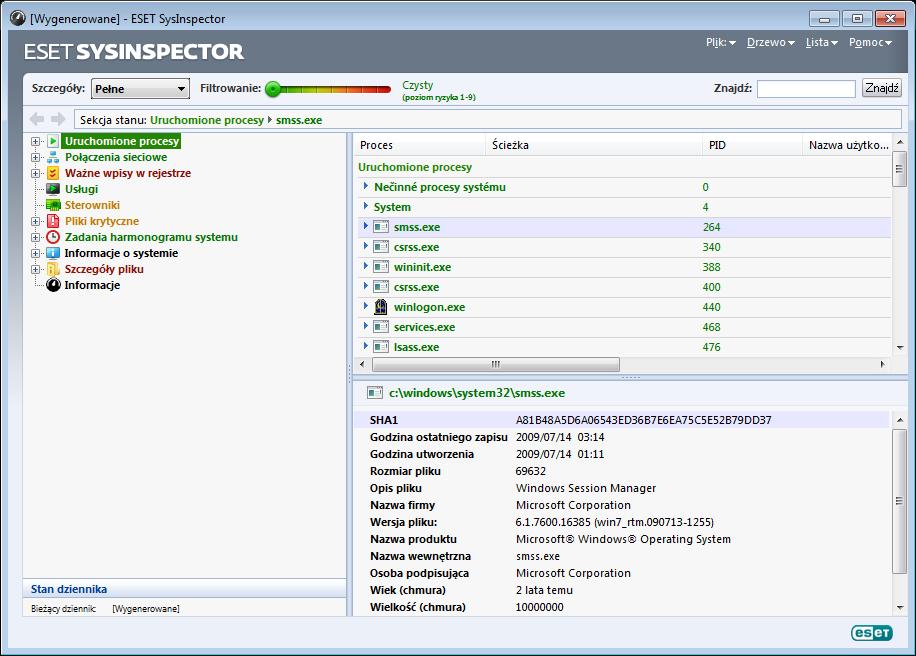Image resolution: width=916 pixels, height=656 pixels.
Task: Click the Pliki krytyczne document icon
Action: click(53, 221)
